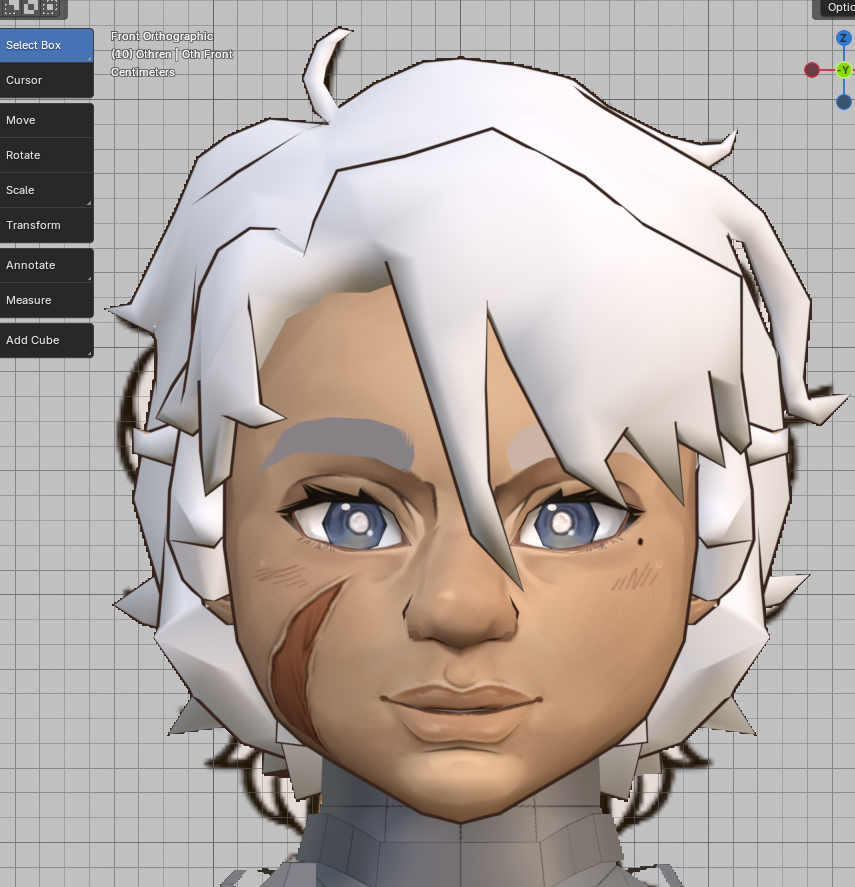Select the Add Cube tool

(x=46, y=341)
